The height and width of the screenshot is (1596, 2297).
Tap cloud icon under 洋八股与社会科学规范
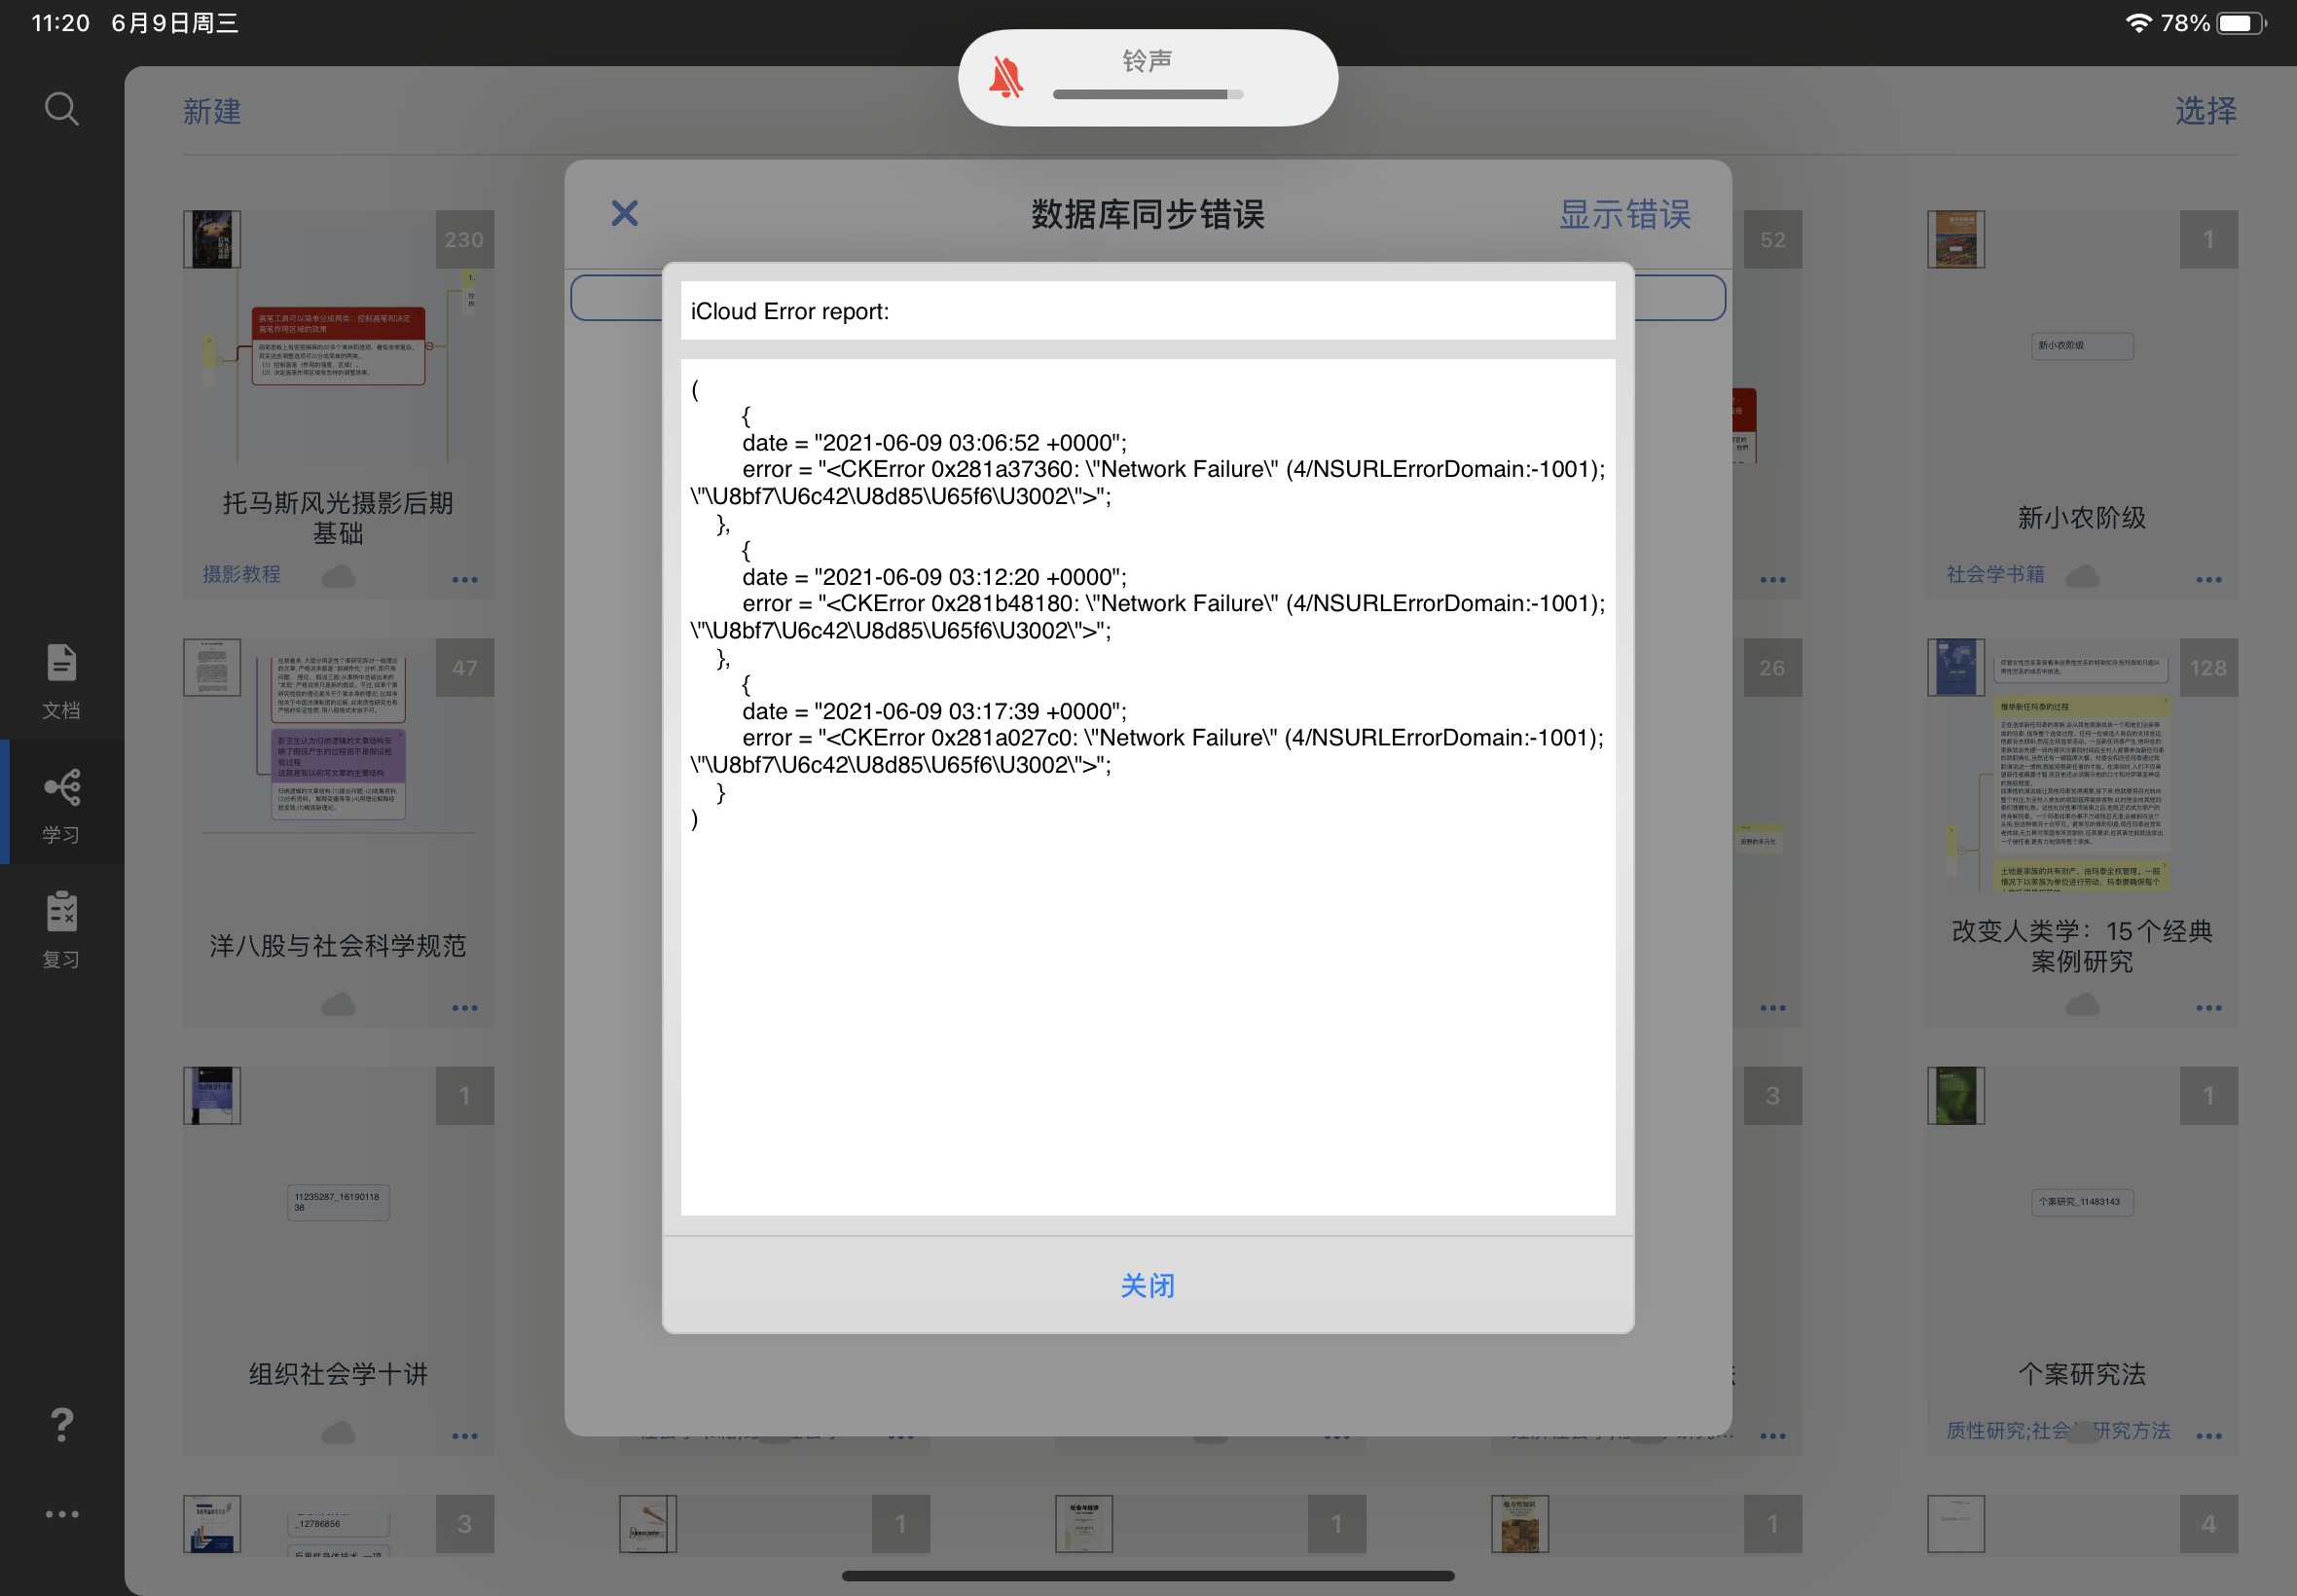point(338,1004)
